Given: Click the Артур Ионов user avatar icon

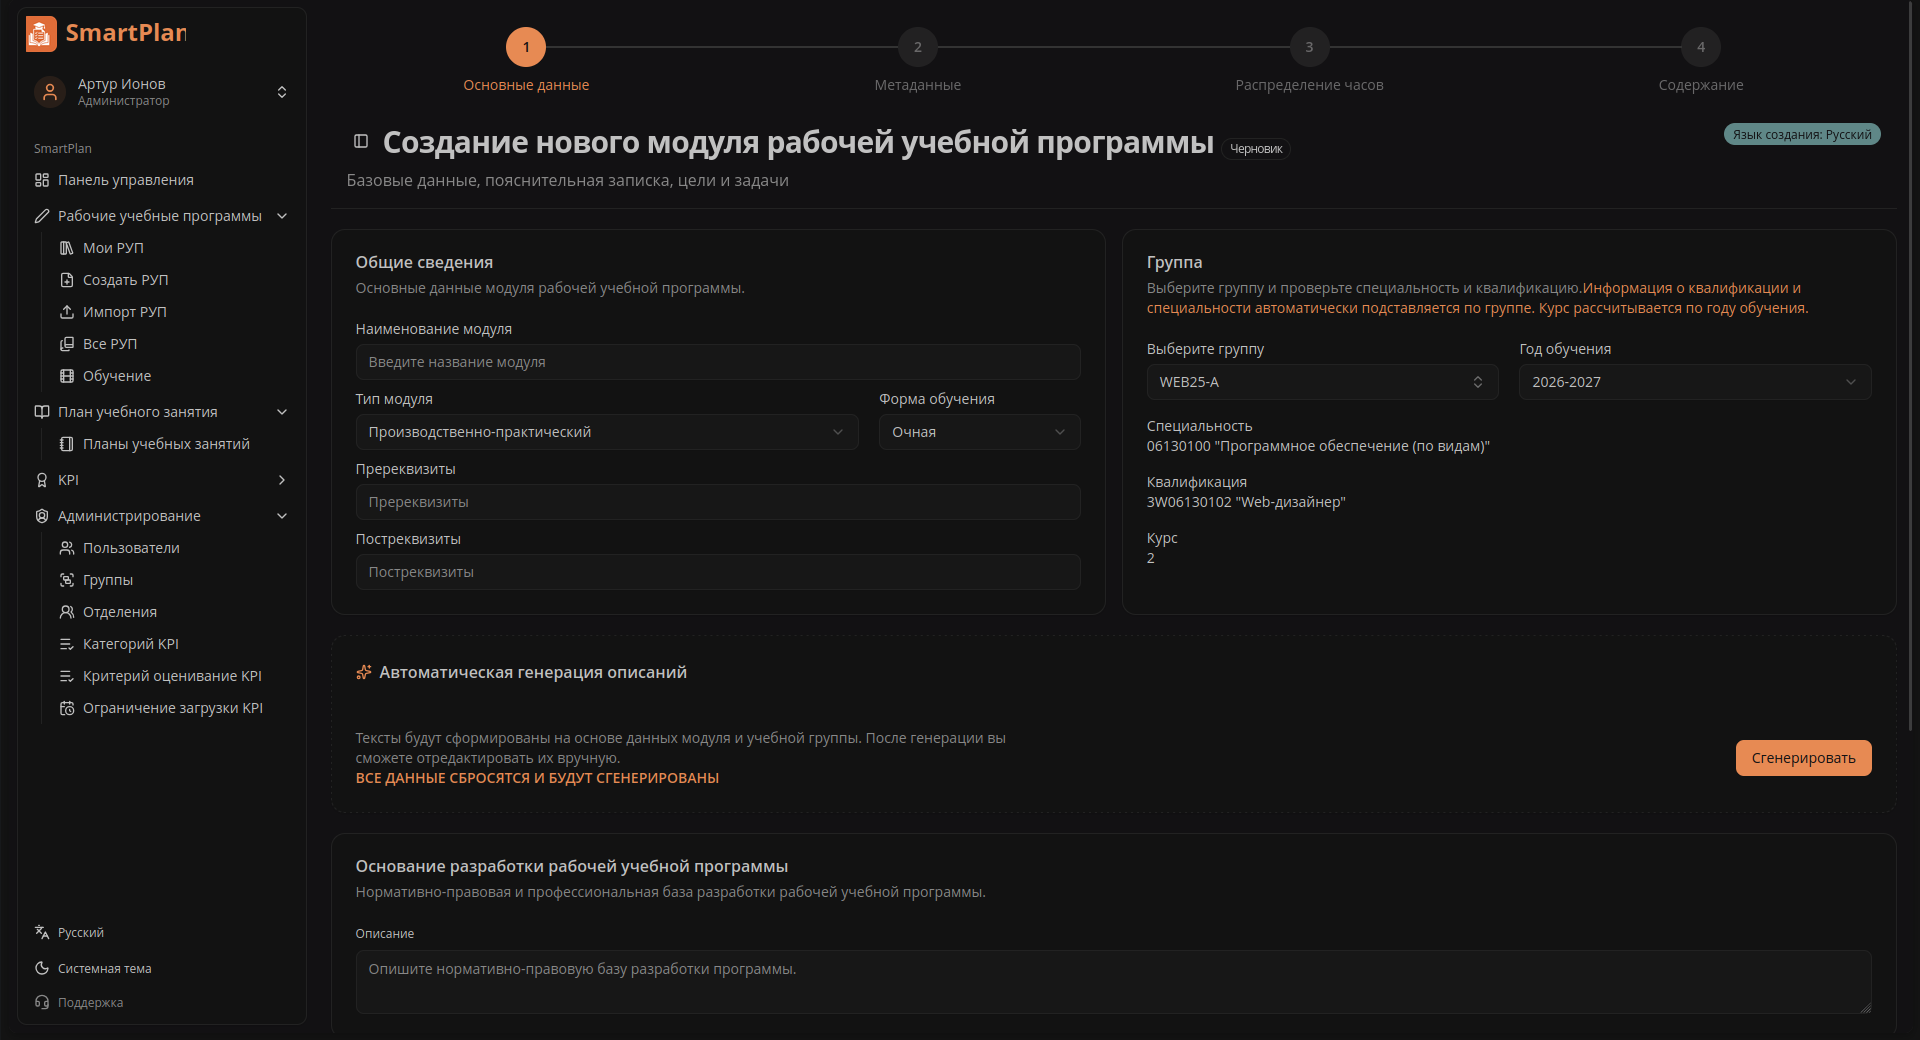Looking at the screenshot, I should pyautogui.click(x=49, y=92).
